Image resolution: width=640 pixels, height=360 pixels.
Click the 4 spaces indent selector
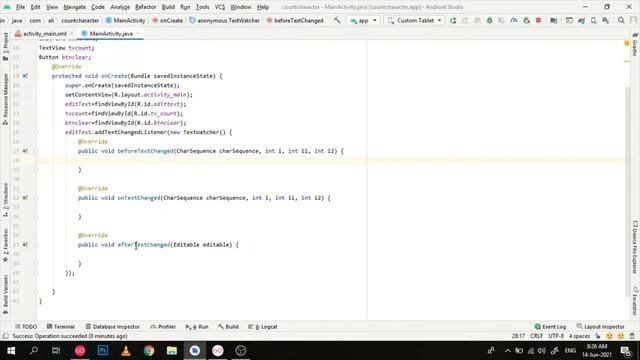[580, 336]
